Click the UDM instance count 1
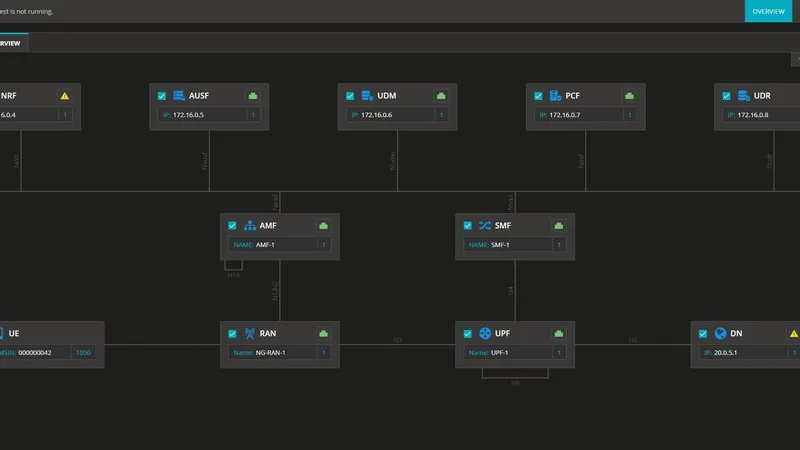Screen dimensions: 800x450 click(x=441, y=115)
